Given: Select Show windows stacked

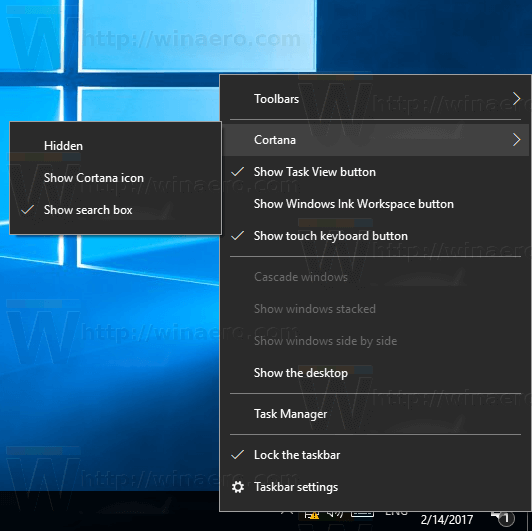Looking at the screenshot, I should [x=375, y=309].
